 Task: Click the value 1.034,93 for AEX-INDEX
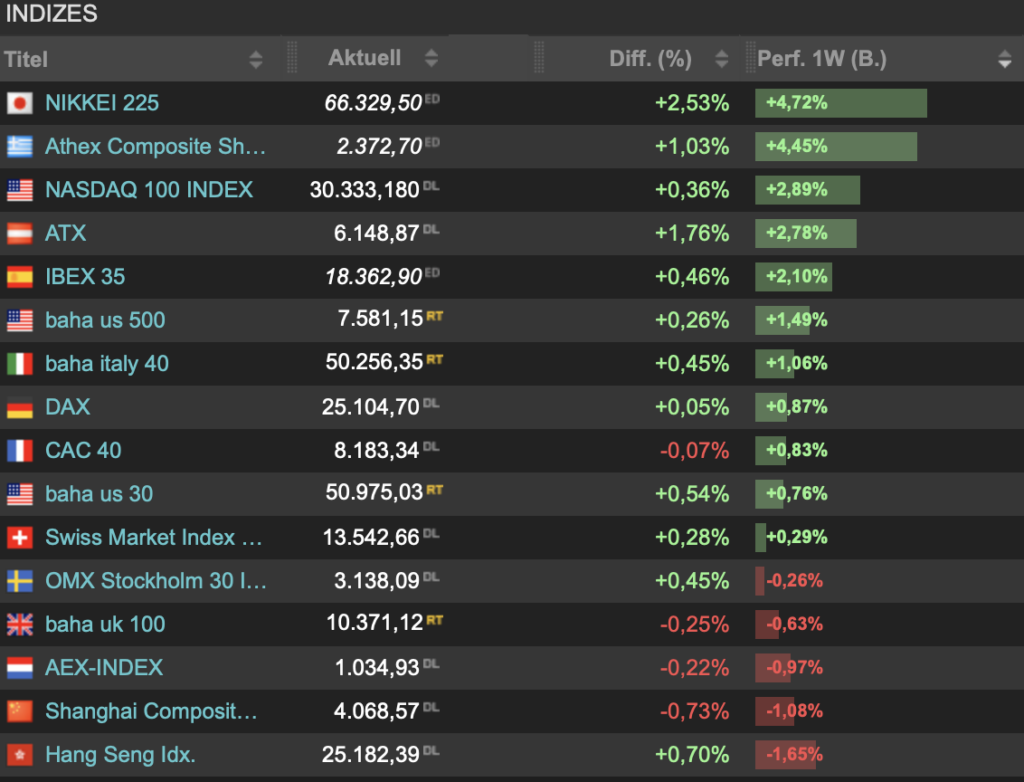pyautogui.click(x=377, y=668)
